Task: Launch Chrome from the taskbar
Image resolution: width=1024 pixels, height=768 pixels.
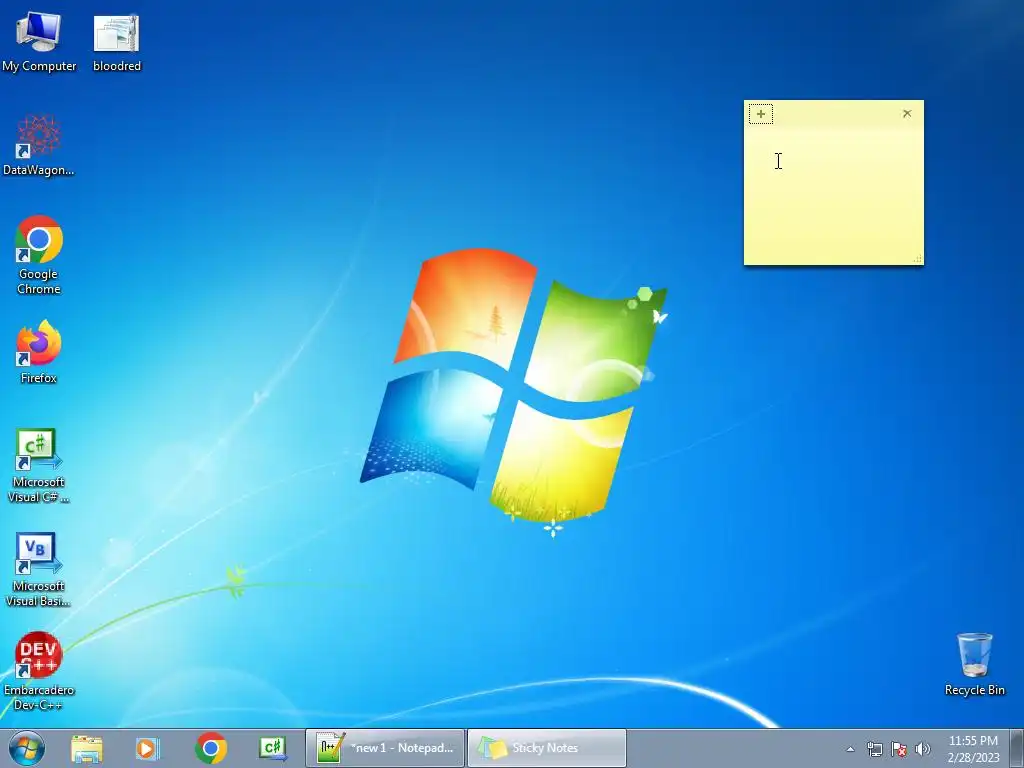Action: coord(210,748)
